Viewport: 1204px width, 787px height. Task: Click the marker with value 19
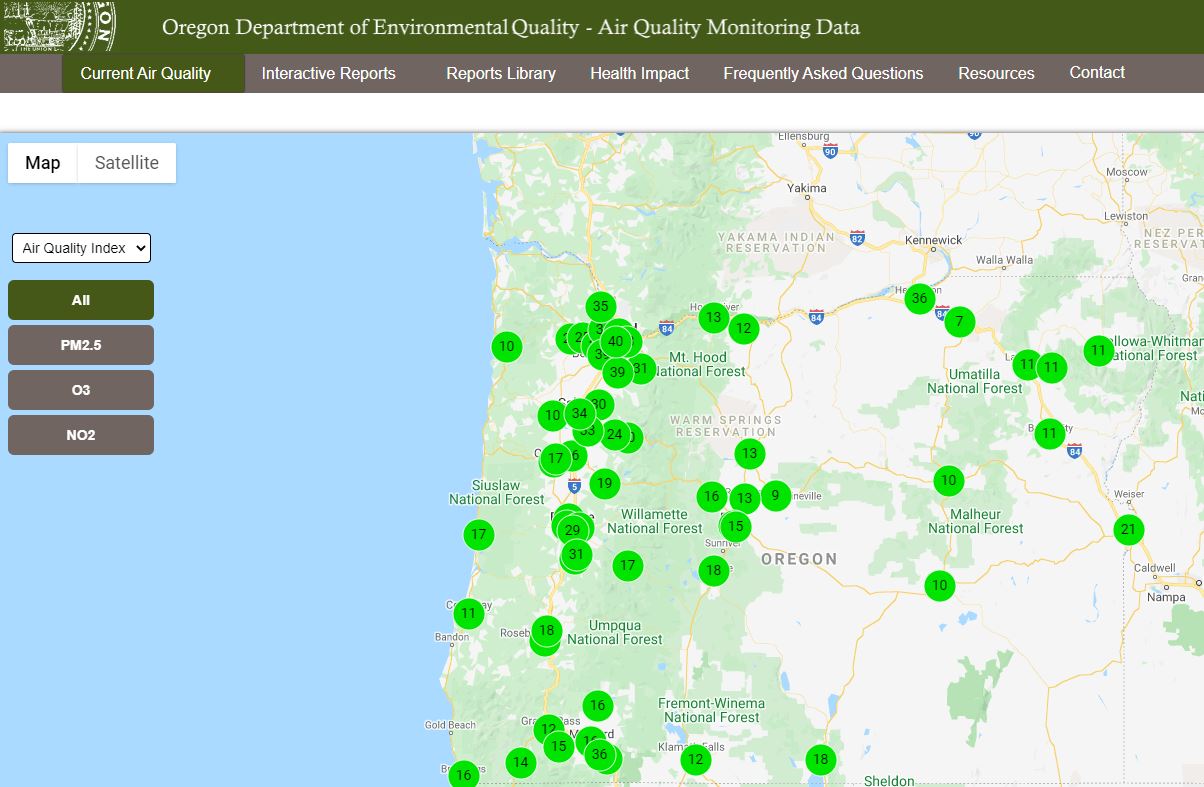tap(604, 484)
